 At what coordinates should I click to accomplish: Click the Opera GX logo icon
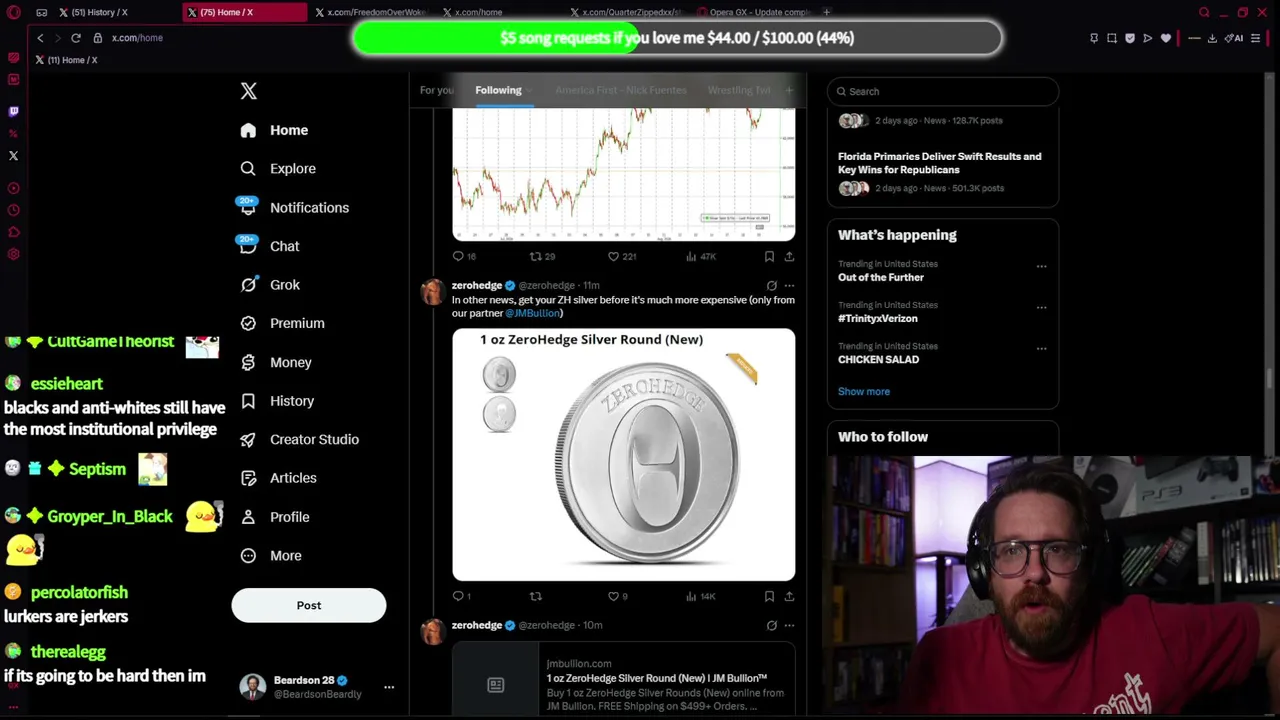(13, 12)
